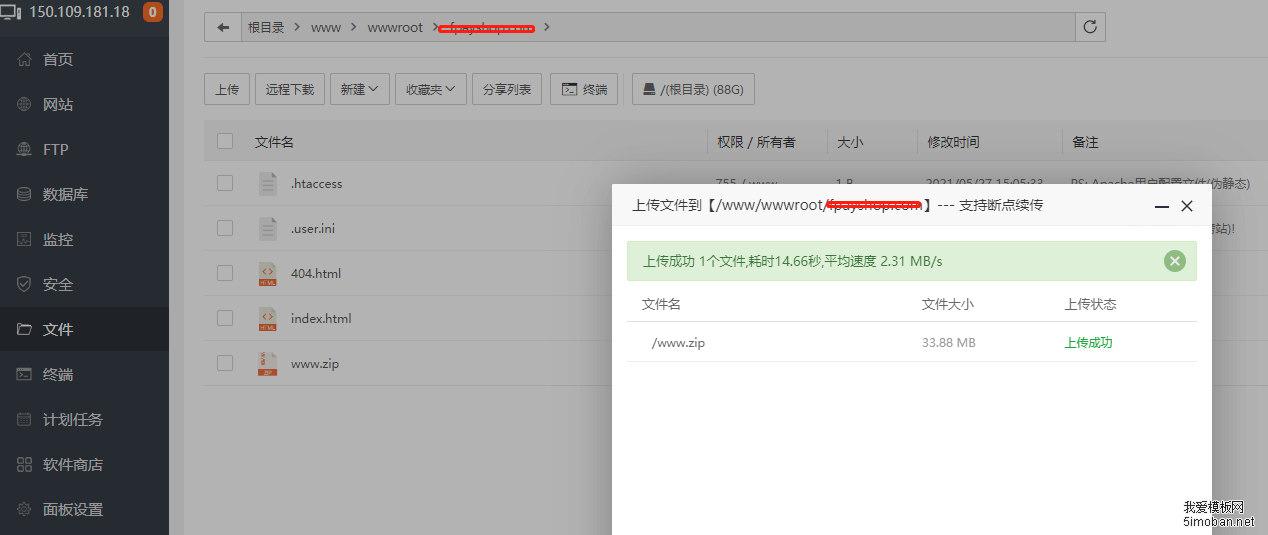This screenshot has height=535, width=1268.
Task: Click the 33.88 MB file size
Action: point(948,342)
